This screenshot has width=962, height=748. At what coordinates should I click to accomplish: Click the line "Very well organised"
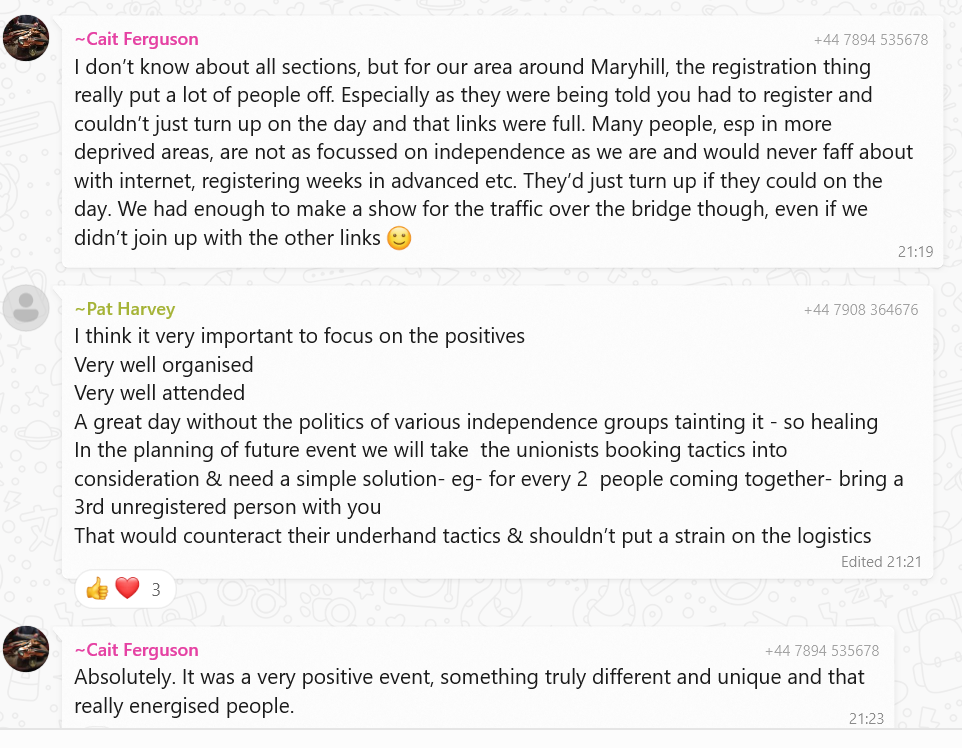coord(164,365)
